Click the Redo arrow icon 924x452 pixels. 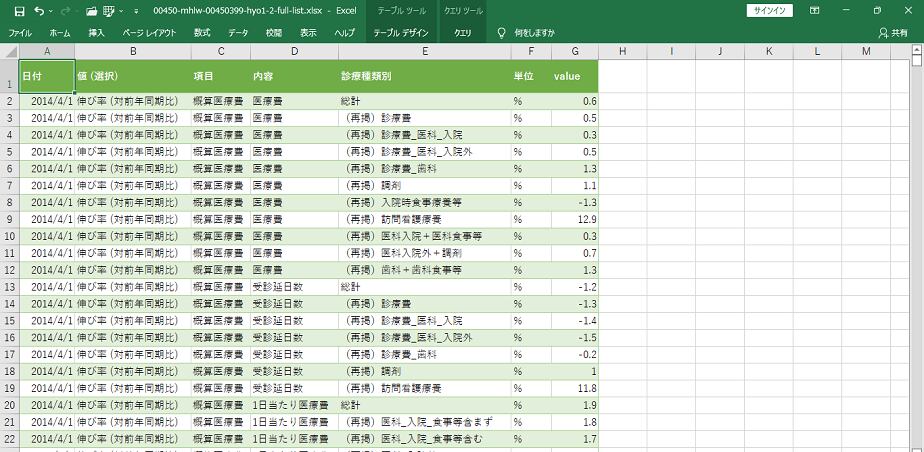(64, 10)
